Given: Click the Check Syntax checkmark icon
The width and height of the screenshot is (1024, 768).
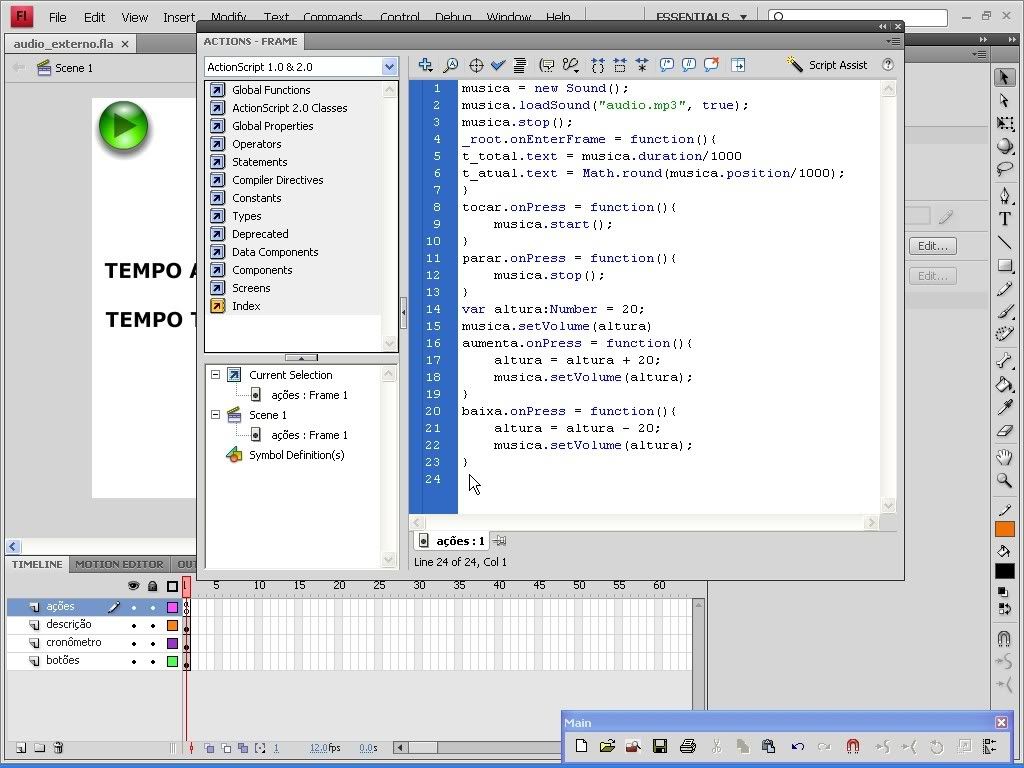Looking at the screenshot, I should coord(498,65).
